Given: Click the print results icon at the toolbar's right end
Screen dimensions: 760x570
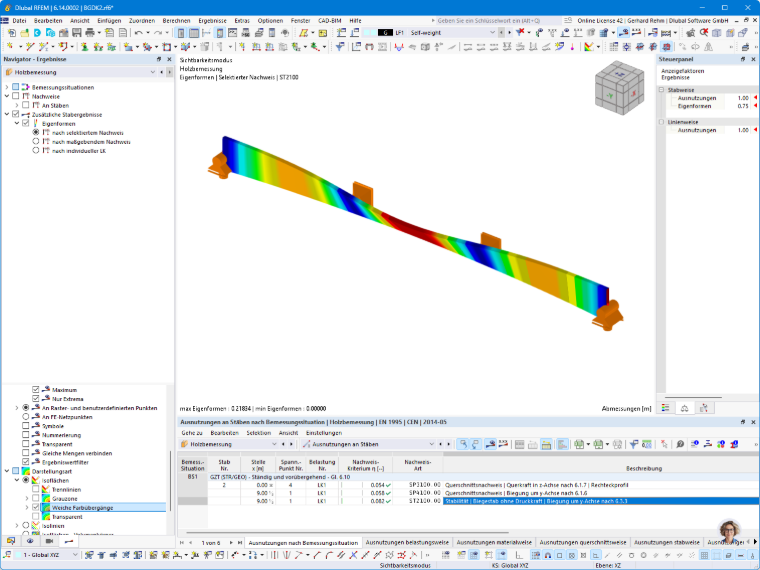Looking at the screenshot, I should point(745,47).
